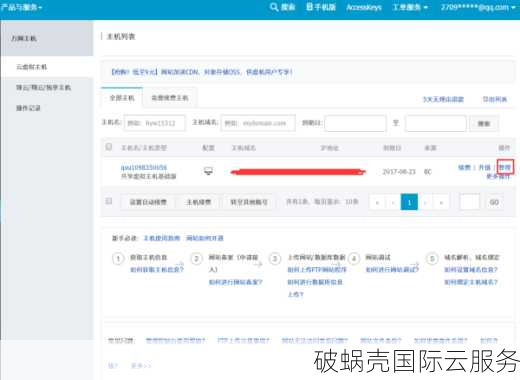Select page 1 in pagination
The width and height of the screenshot is (520, 380).
click(409, 202)
